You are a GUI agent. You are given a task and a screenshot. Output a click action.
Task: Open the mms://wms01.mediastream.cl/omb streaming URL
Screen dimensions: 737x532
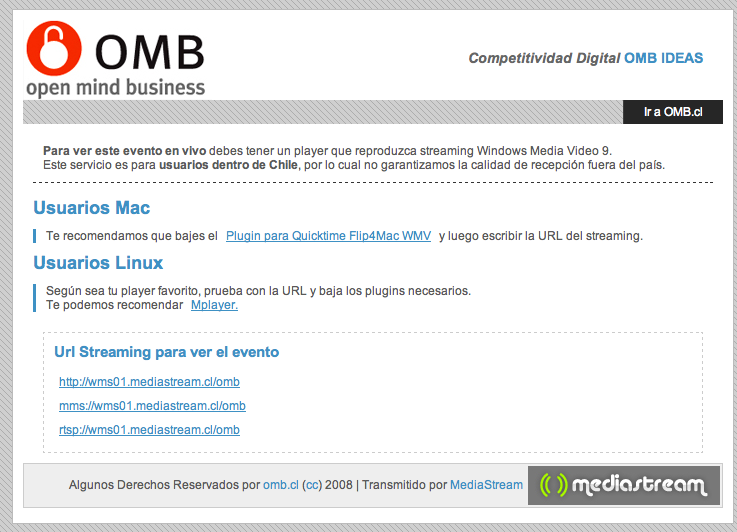152,406
